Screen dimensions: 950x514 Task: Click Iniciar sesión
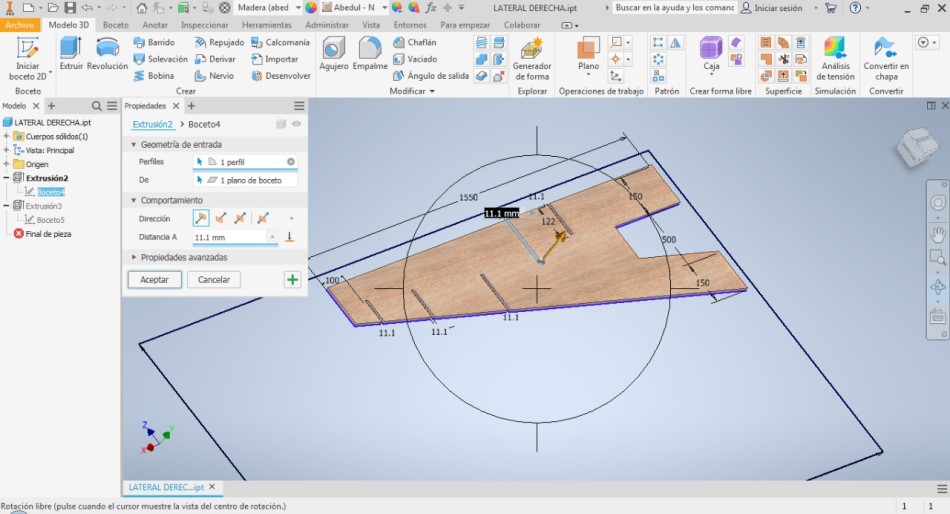(772, 8)
